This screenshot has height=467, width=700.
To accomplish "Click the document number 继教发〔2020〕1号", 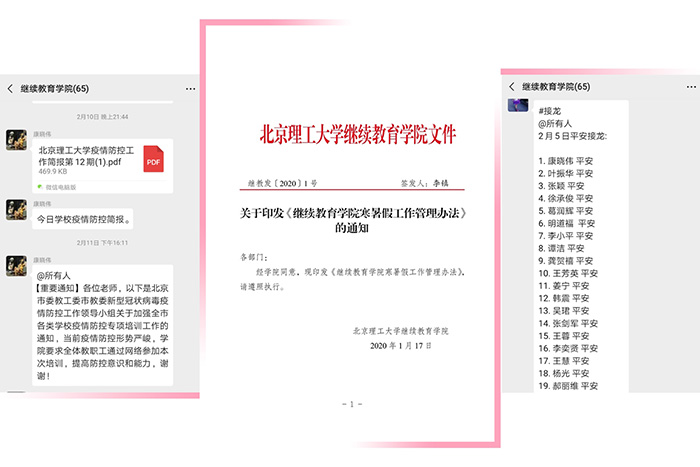I will [x=282, y=183].
